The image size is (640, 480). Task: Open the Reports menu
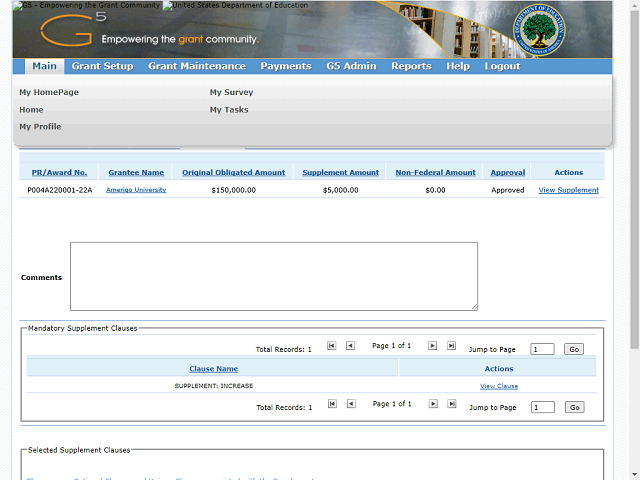(411, 66)
